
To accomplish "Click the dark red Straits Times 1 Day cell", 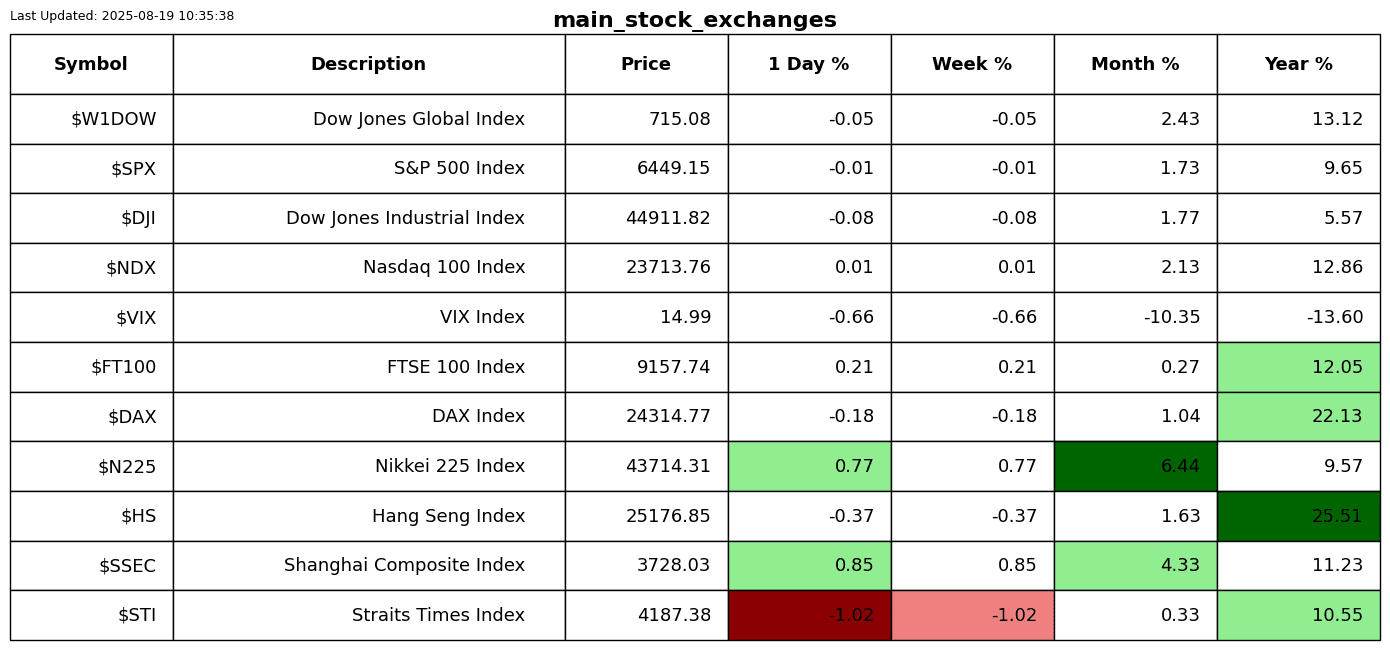I will [809, 616].
